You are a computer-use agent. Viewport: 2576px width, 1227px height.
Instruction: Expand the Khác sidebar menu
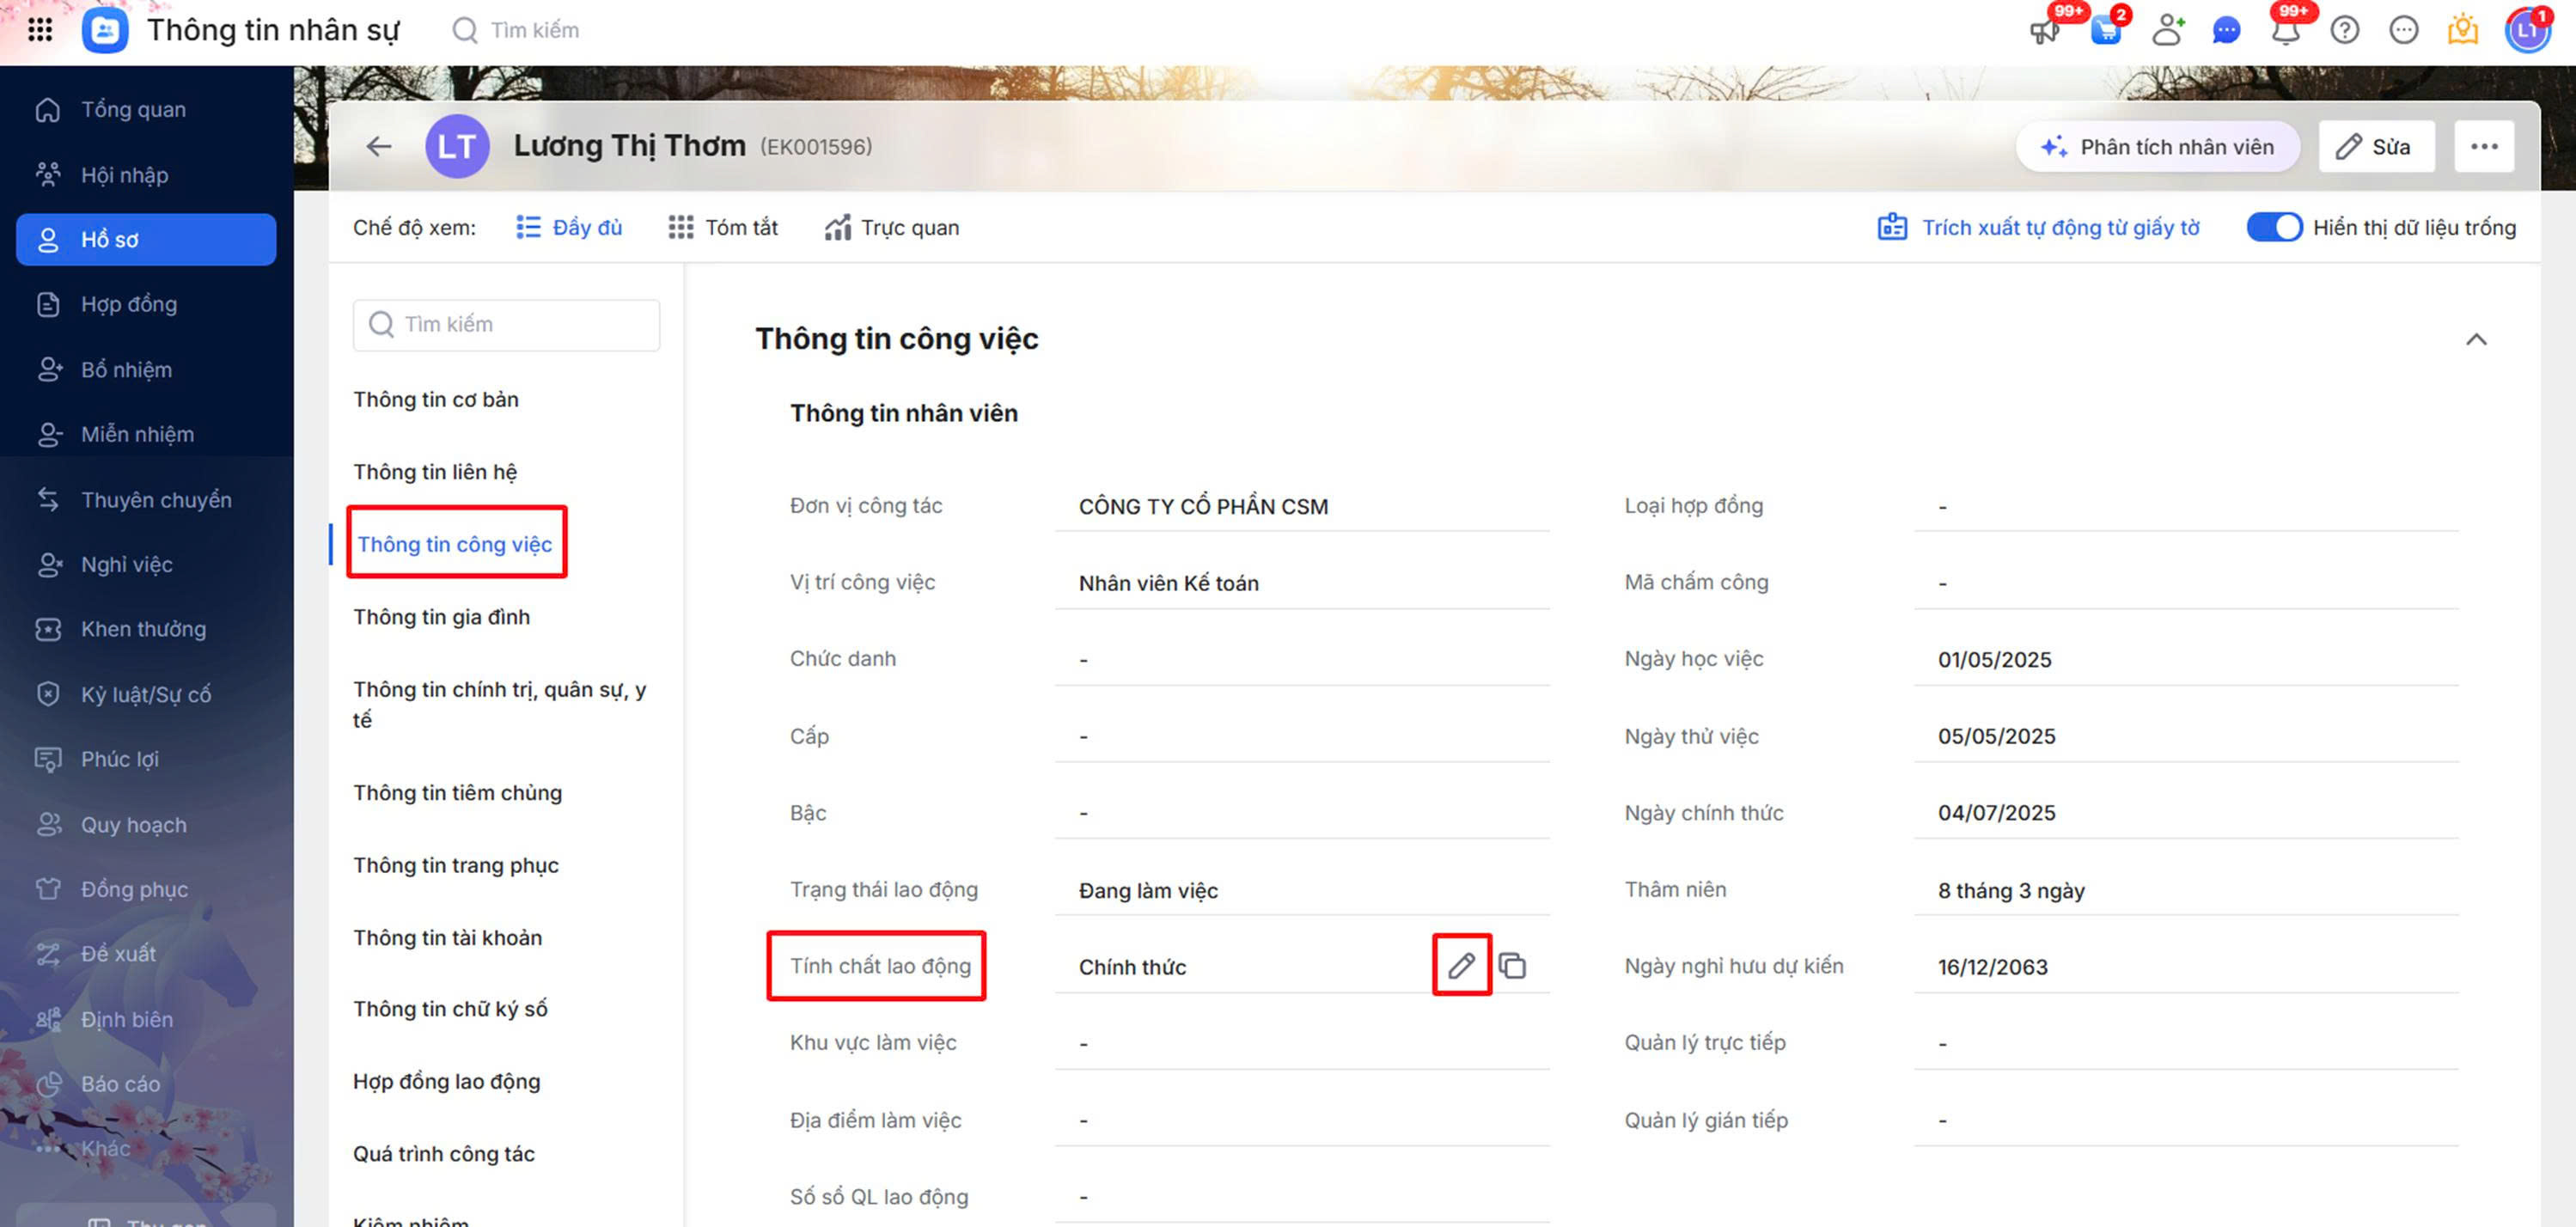click(105, 1148)
